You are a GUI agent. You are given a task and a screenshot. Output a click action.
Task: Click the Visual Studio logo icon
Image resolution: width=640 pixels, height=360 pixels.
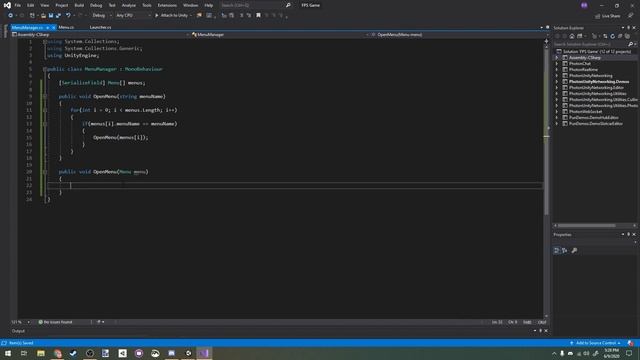7,5
